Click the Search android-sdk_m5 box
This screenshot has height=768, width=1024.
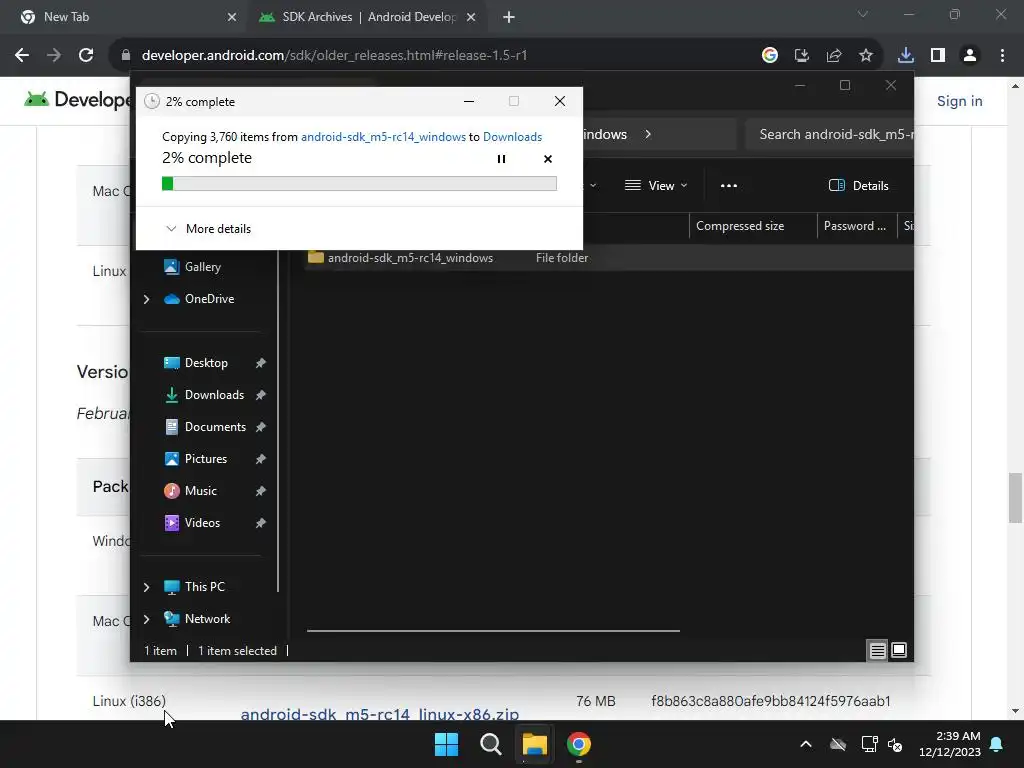(829, 135)
